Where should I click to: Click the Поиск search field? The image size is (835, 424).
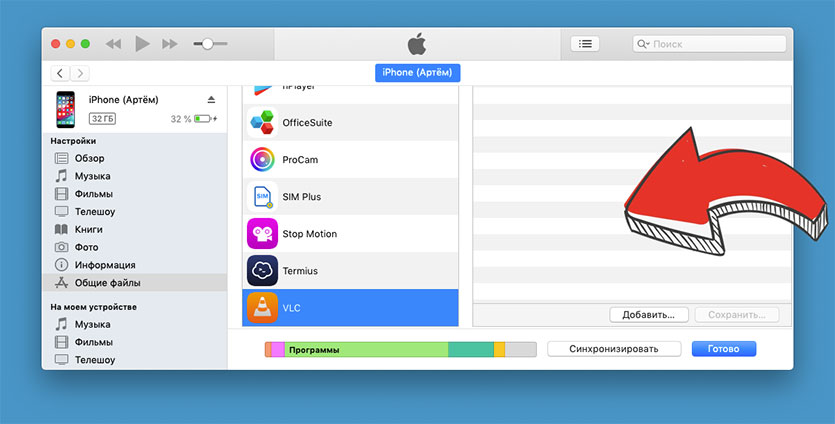click(x=709, y=44)
